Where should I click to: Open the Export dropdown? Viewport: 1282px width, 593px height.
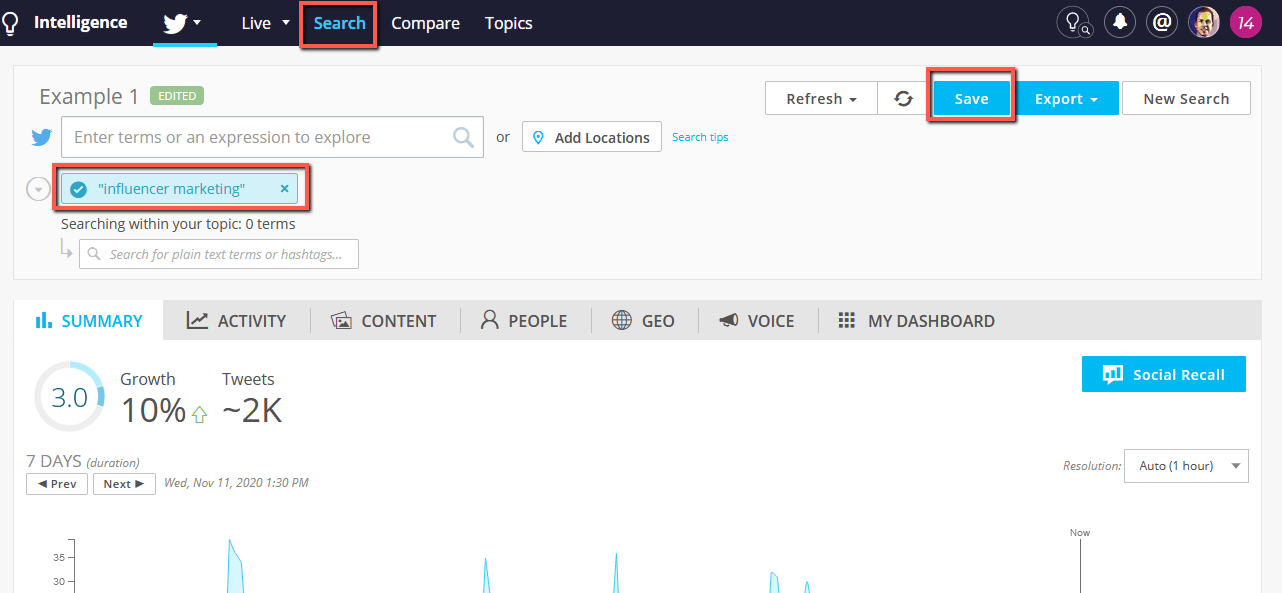[x=1066, y=98]
